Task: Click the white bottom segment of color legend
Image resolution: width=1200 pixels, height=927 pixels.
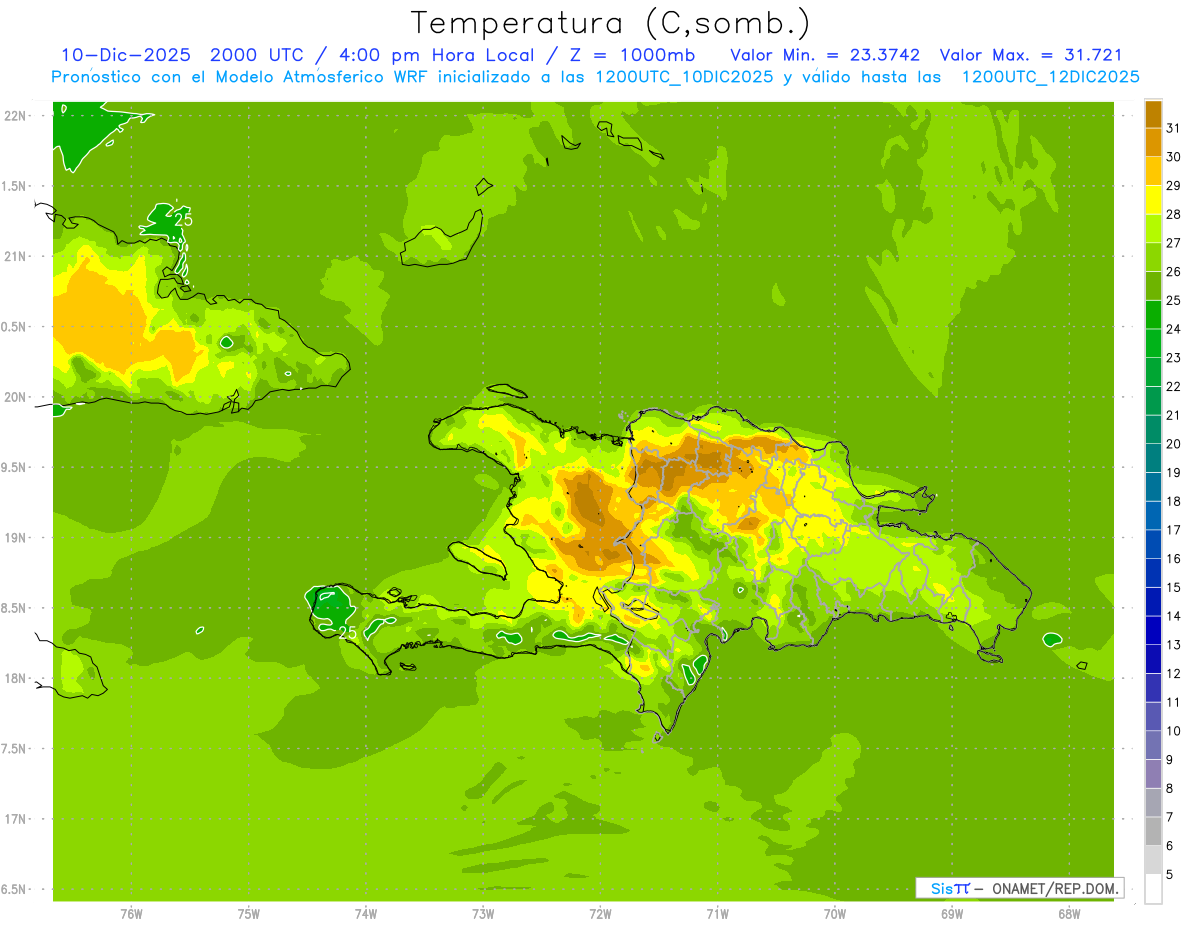Action: click(1153, 889)
